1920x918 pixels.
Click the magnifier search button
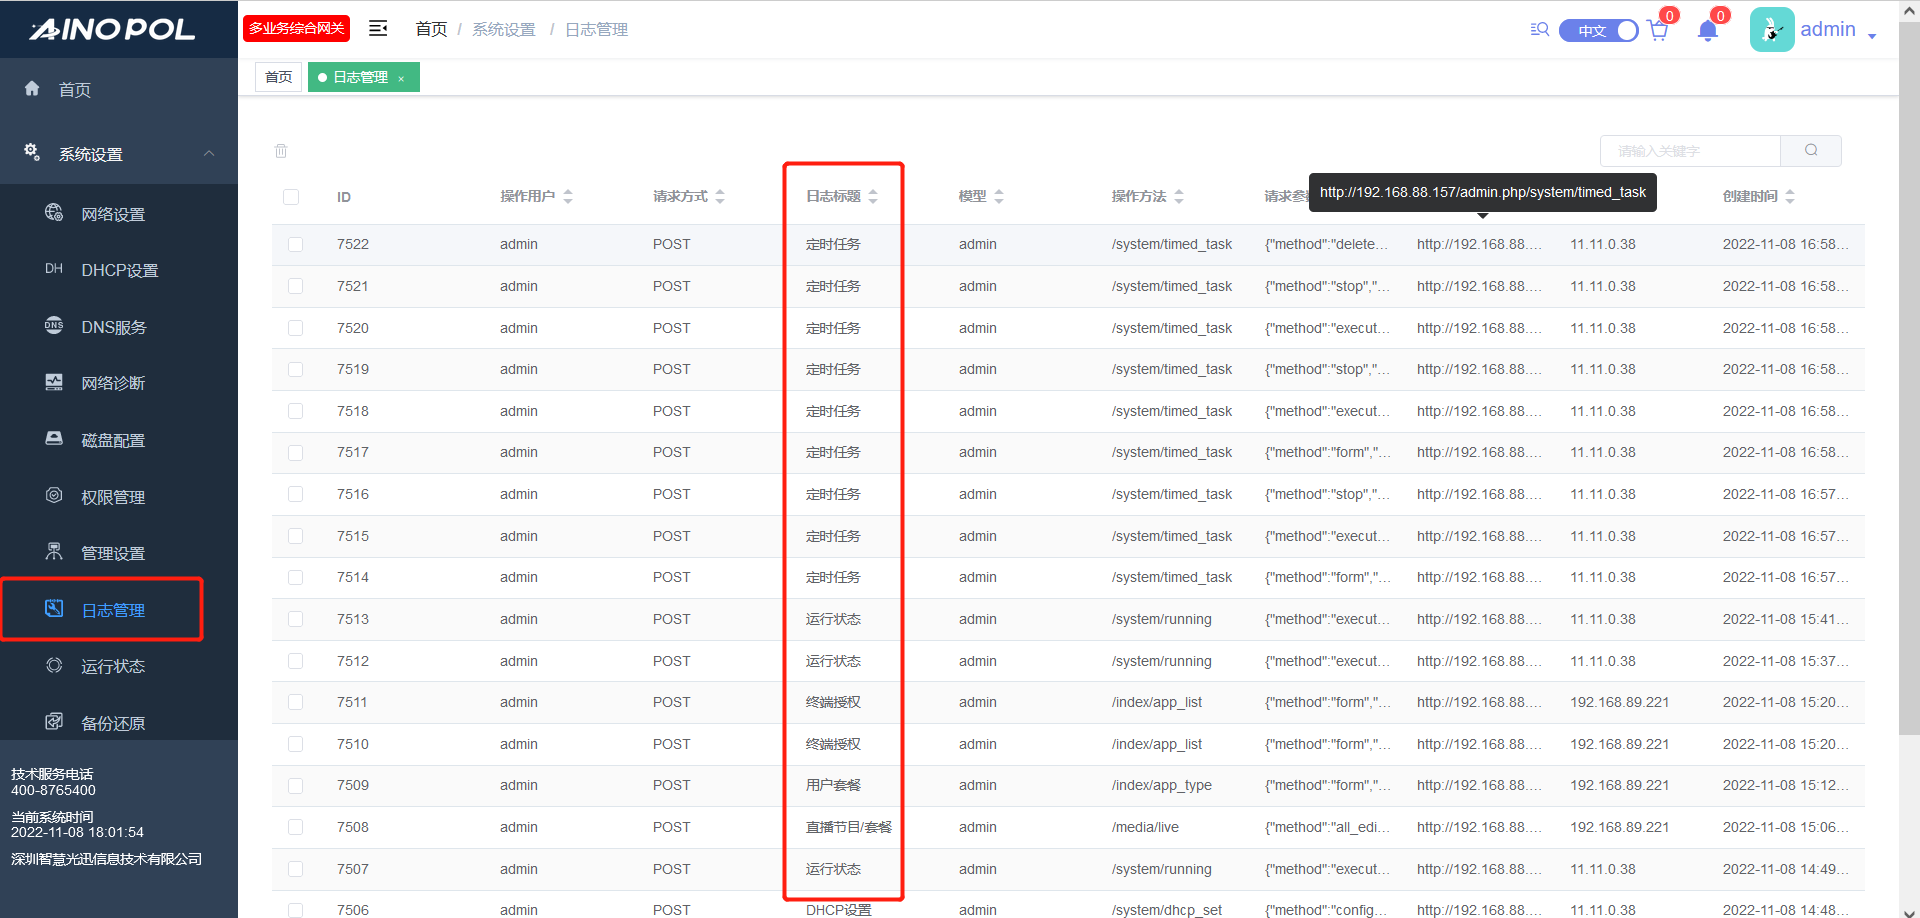pyautogui.click(x=1811, y=151)
